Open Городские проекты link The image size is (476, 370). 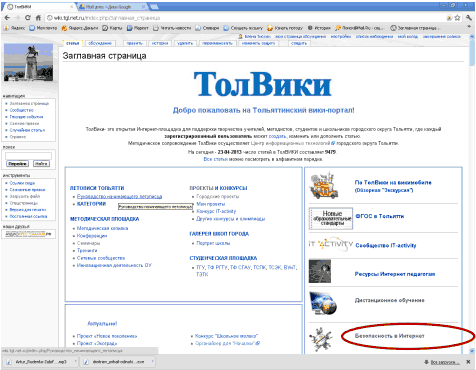point(218,196)
